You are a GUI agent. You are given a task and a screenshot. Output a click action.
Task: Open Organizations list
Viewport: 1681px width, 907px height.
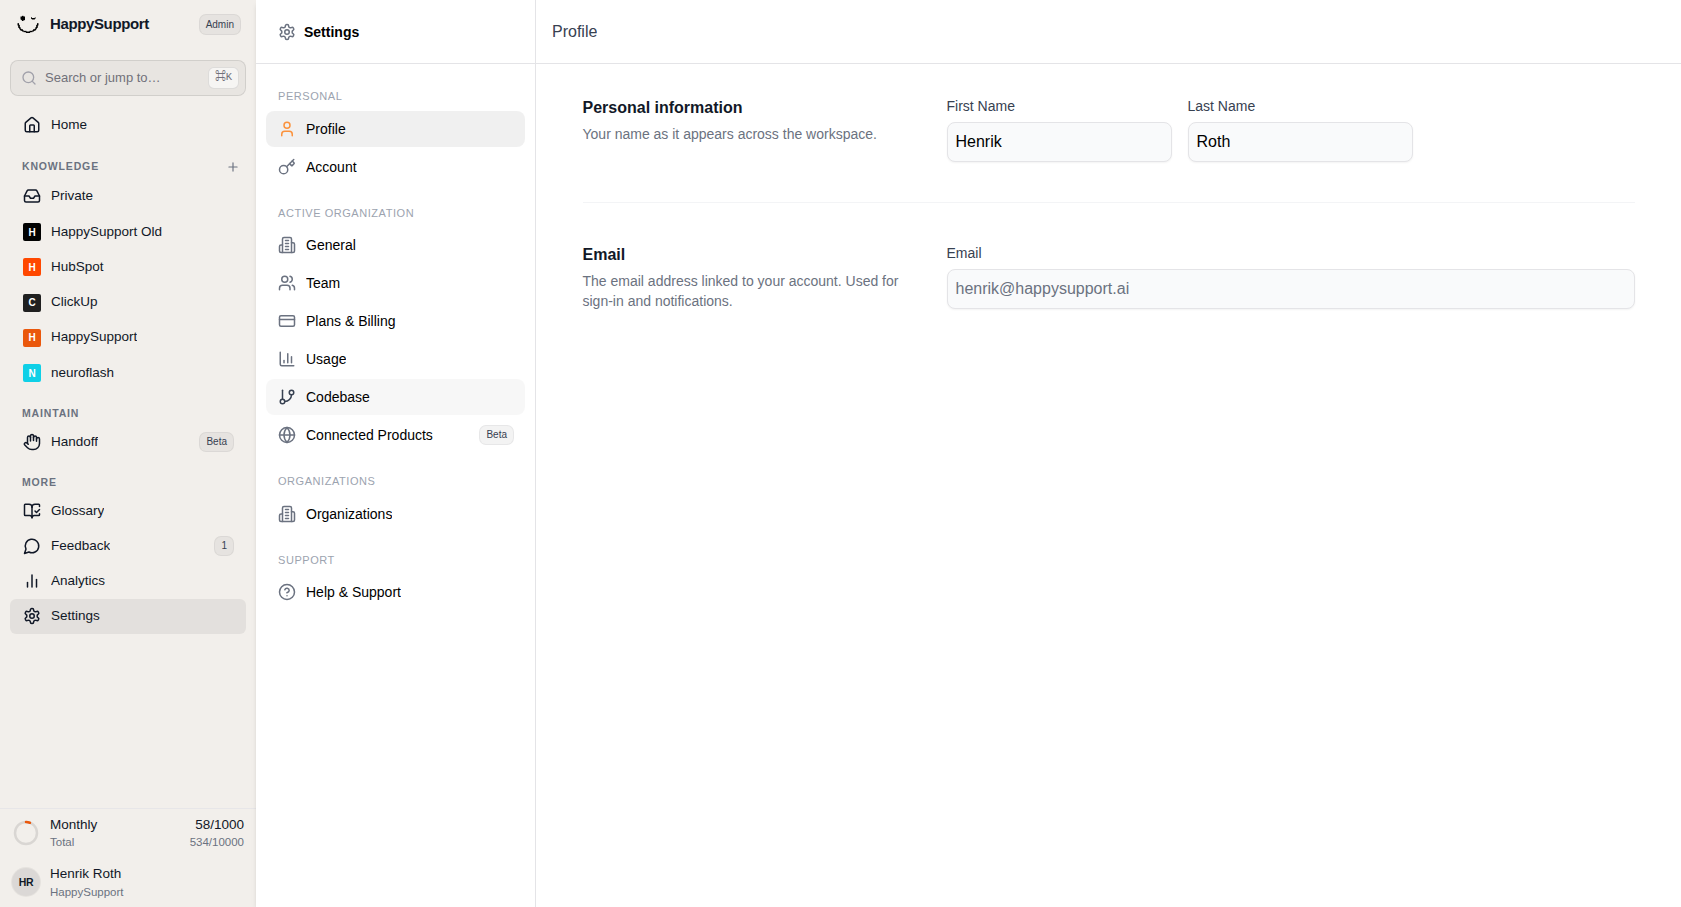[x=395, y=514]
